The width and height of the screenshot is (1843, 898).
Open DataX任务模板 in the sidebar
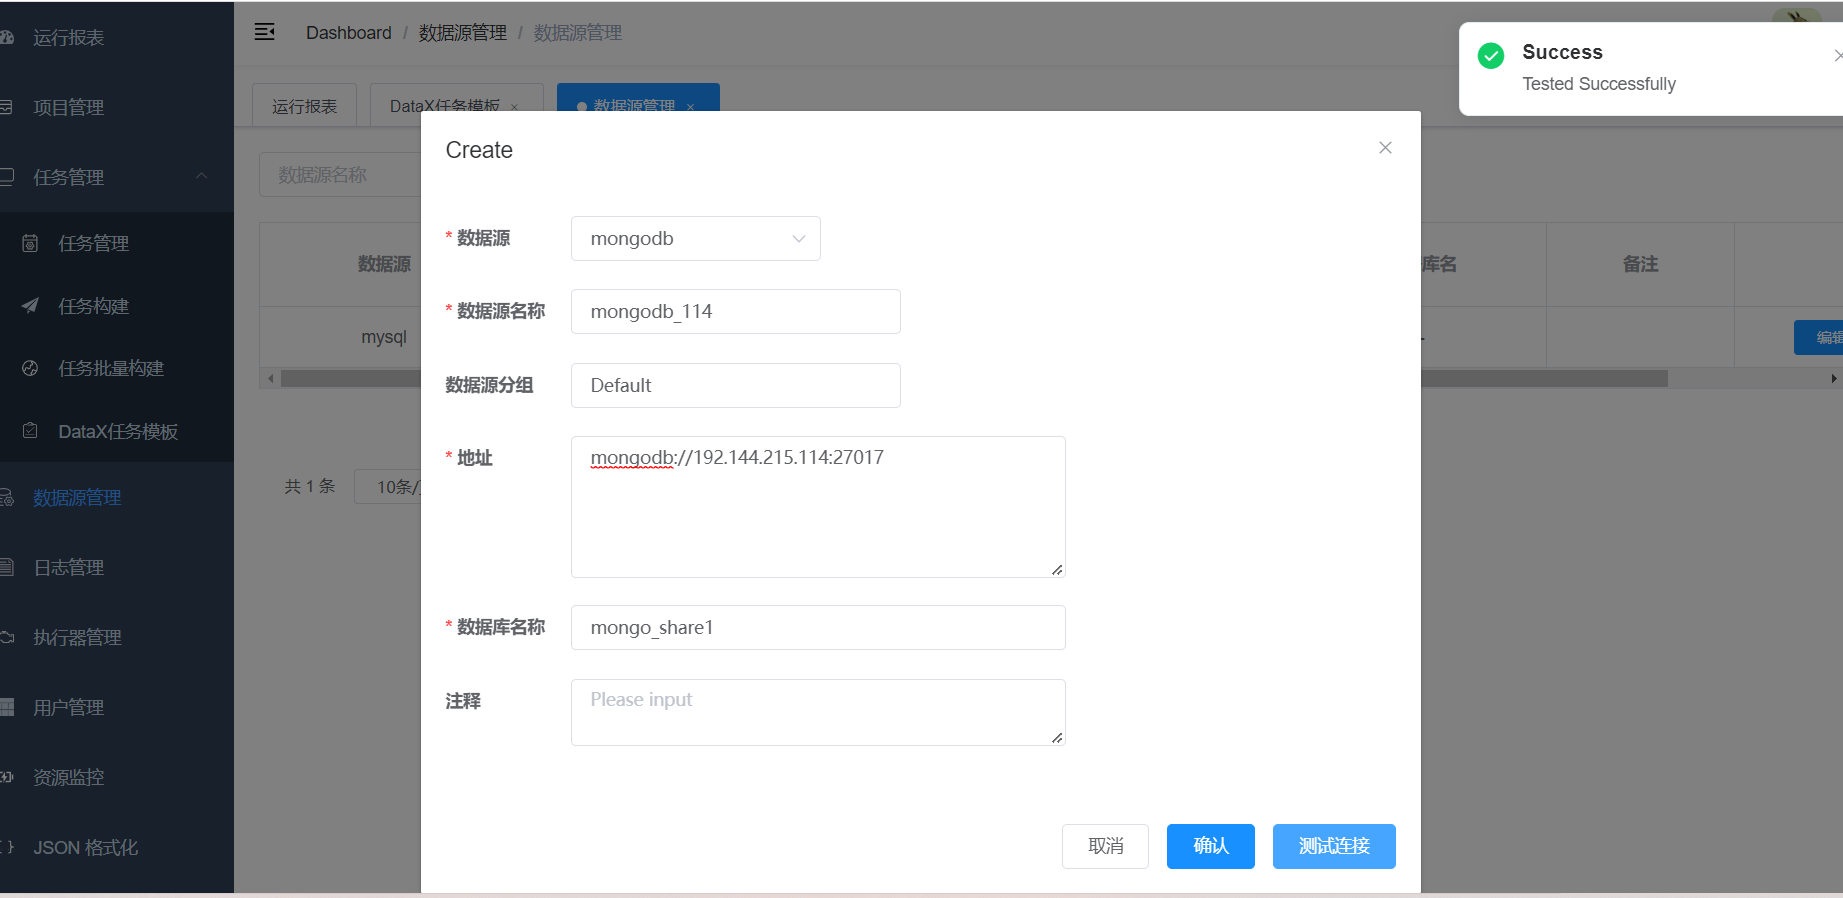coord(116,431)
